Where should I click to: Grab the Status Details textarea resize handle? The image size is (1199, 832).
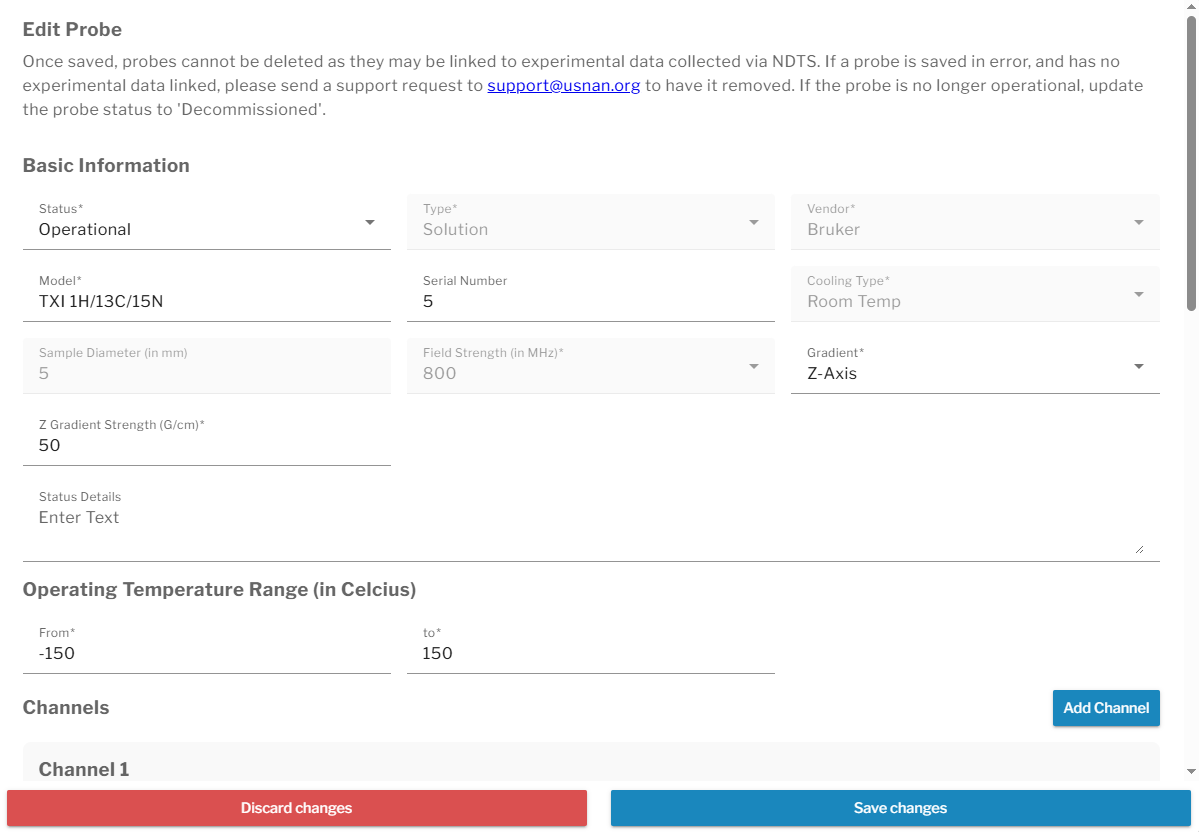pyautogui.click(x=1139, y=549)
